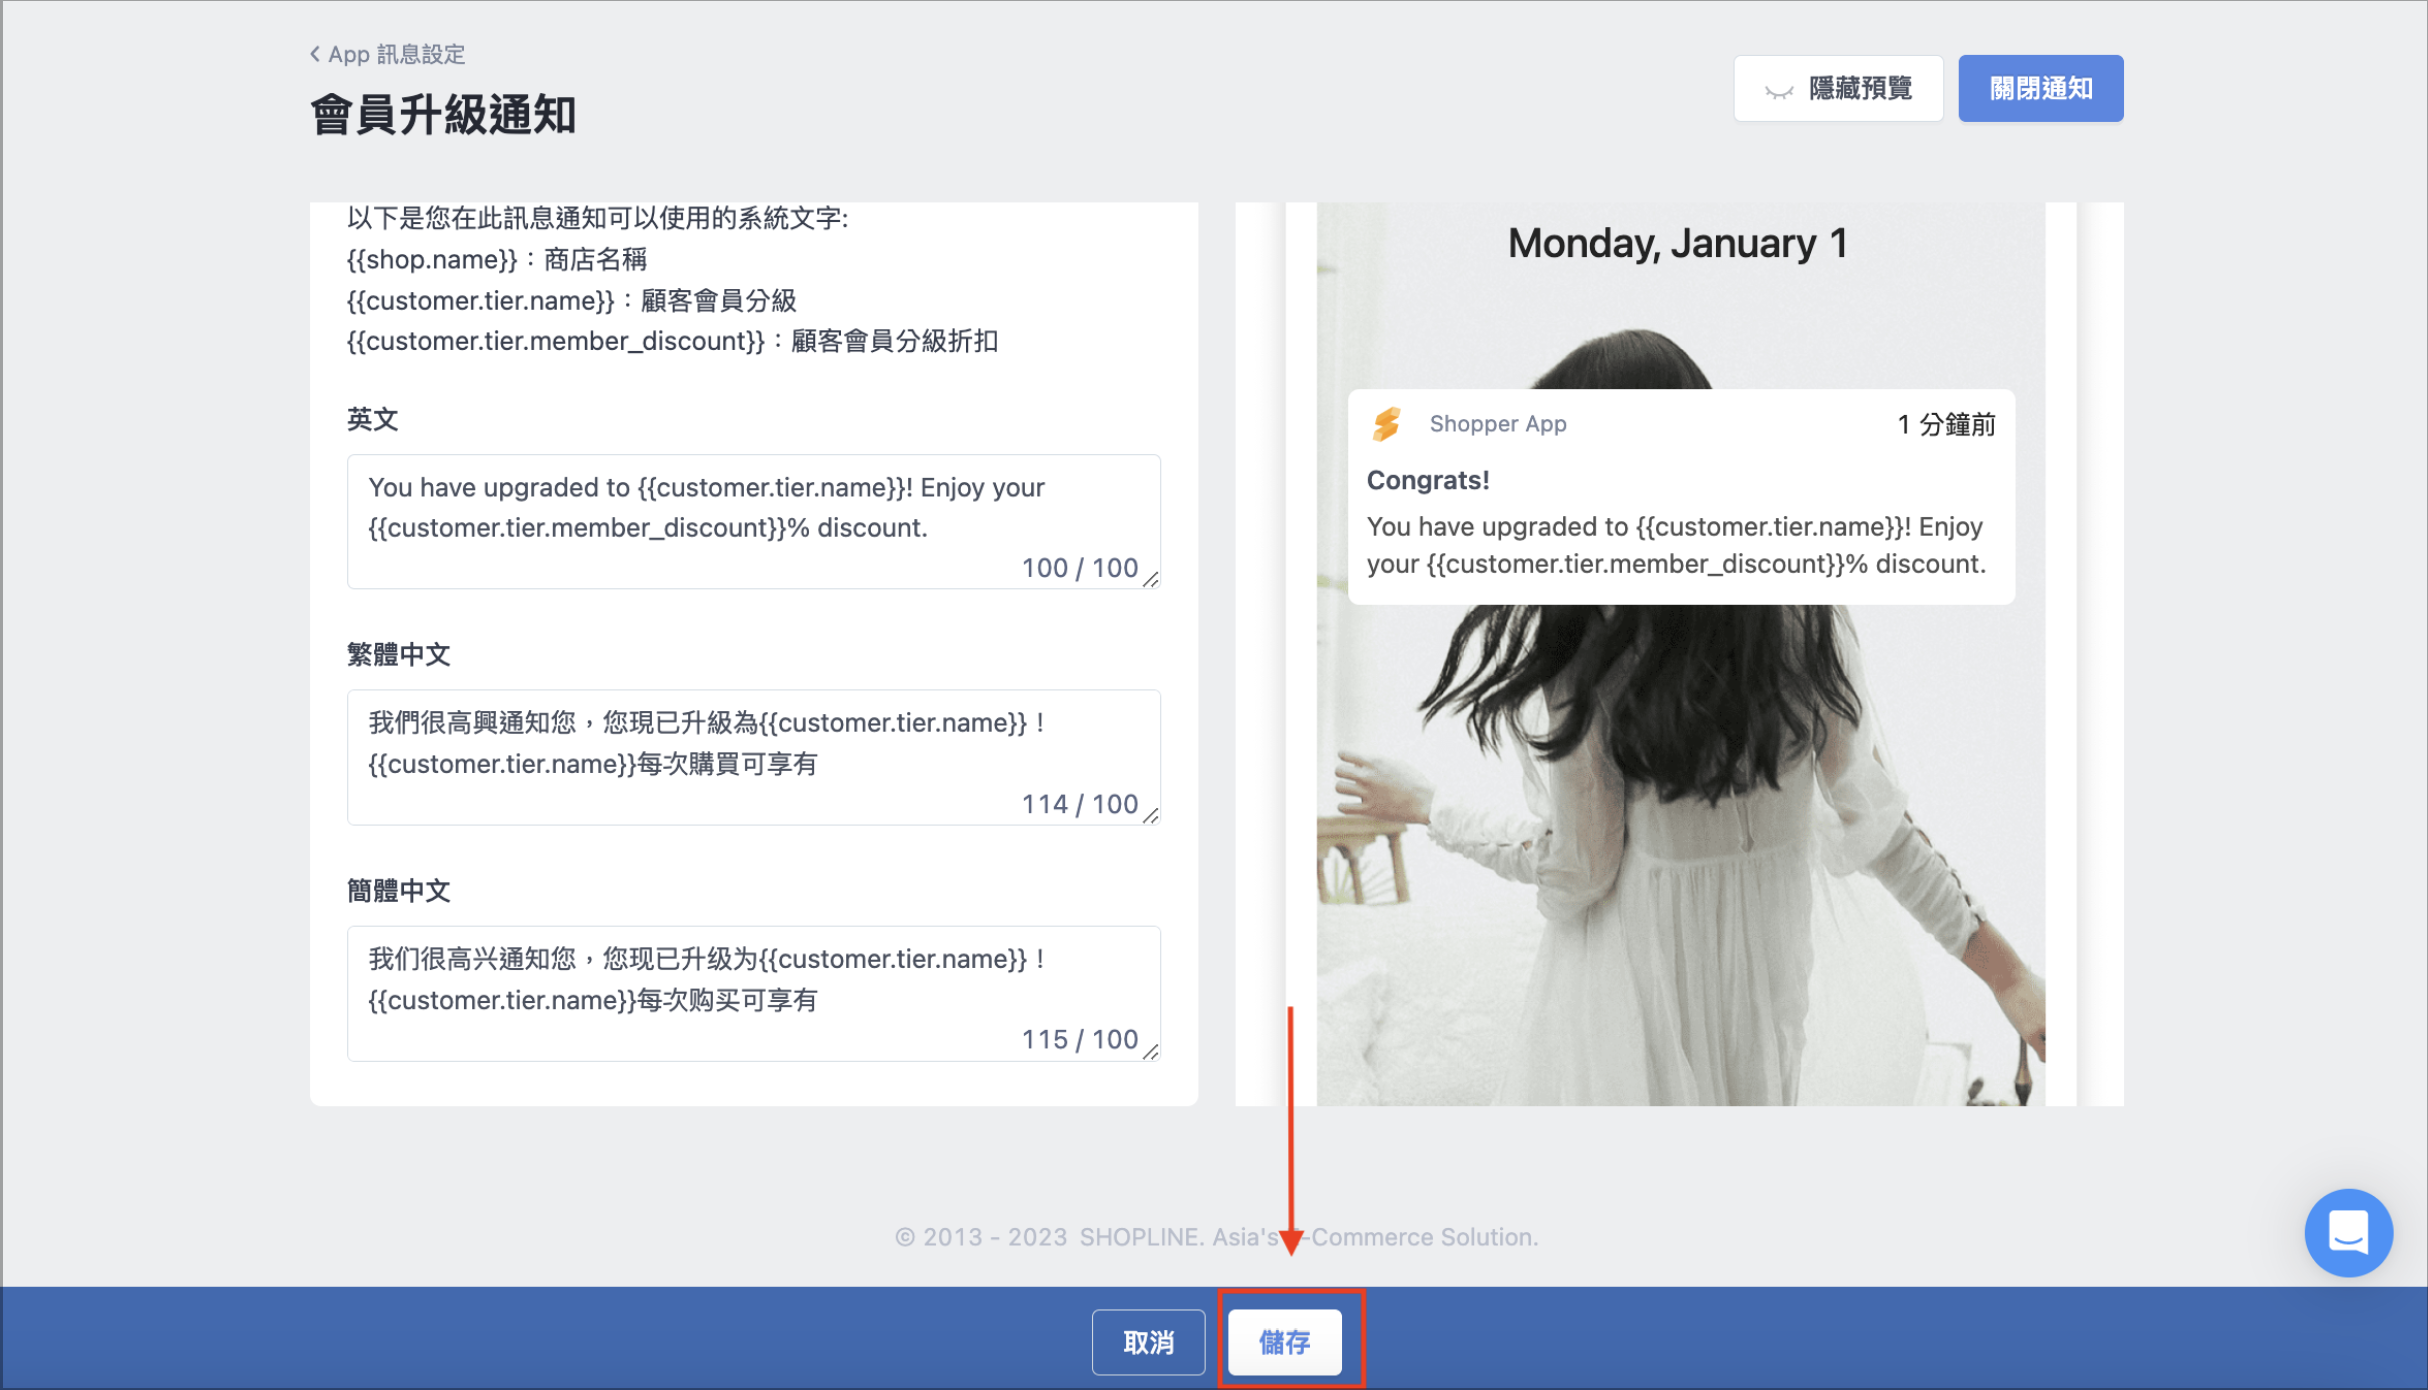Image resolution: width=2428 pixels, height=1390 pixels.
Task: Click the resize handle of 繁體中文 text area
Action: tap(1151, 816)
